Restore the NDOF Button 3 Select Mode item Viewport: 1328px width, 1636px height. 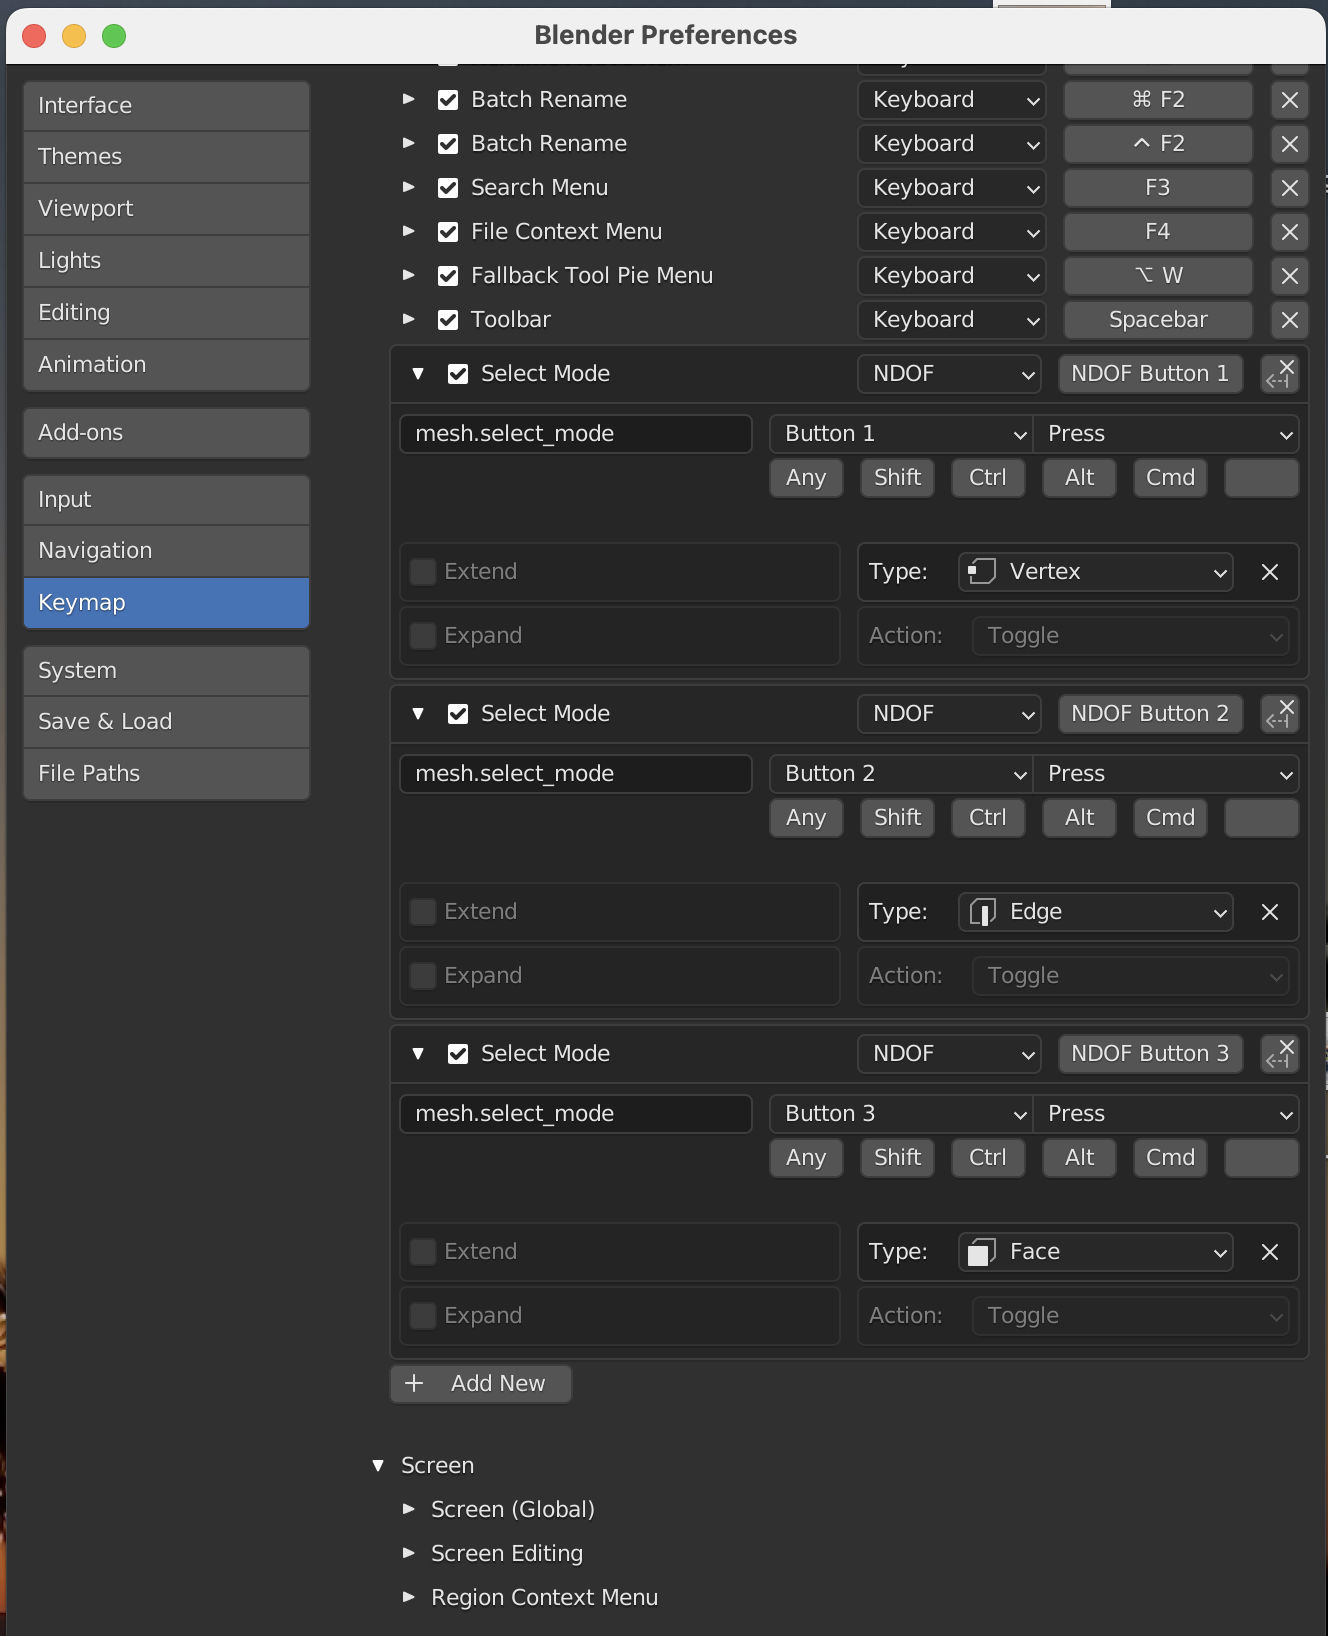coord(1280,1054)
